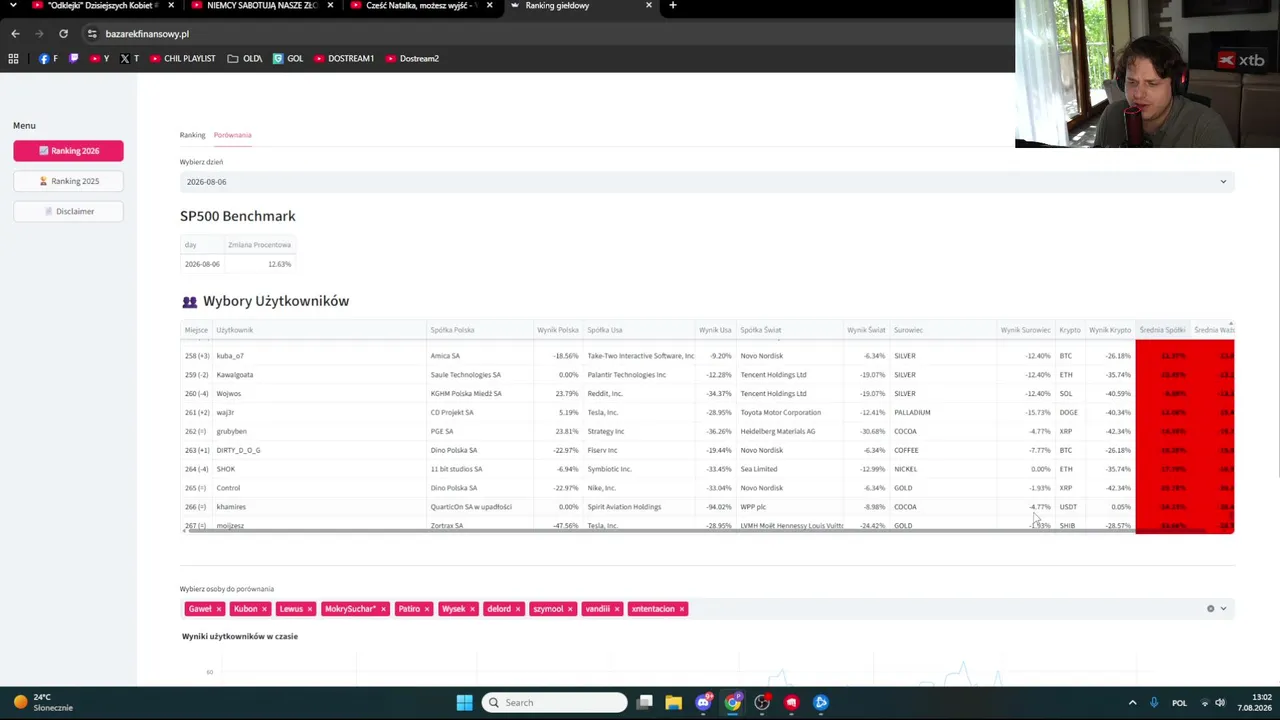
Task: Open the CHIL PLAYLIST bookmark
Action: [182, 58]
